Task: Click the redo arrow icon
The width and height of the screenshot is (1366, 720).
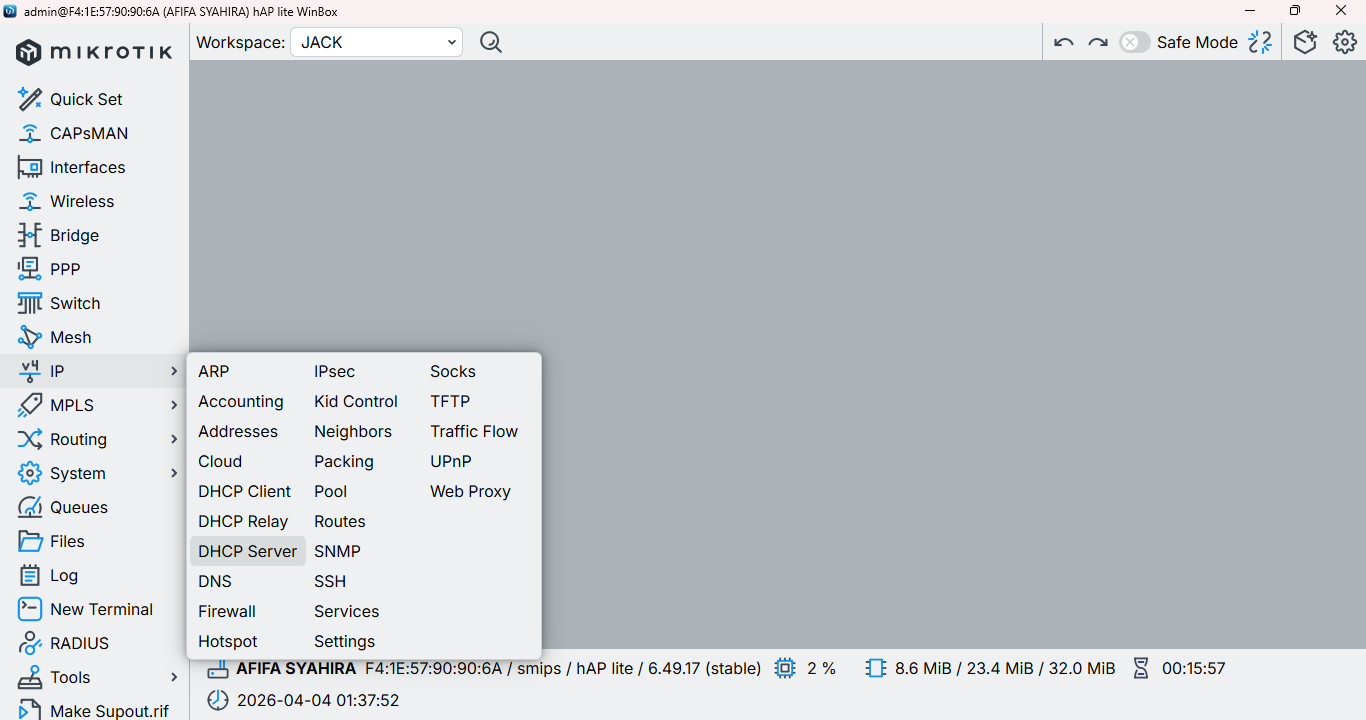Action: 1098,42
